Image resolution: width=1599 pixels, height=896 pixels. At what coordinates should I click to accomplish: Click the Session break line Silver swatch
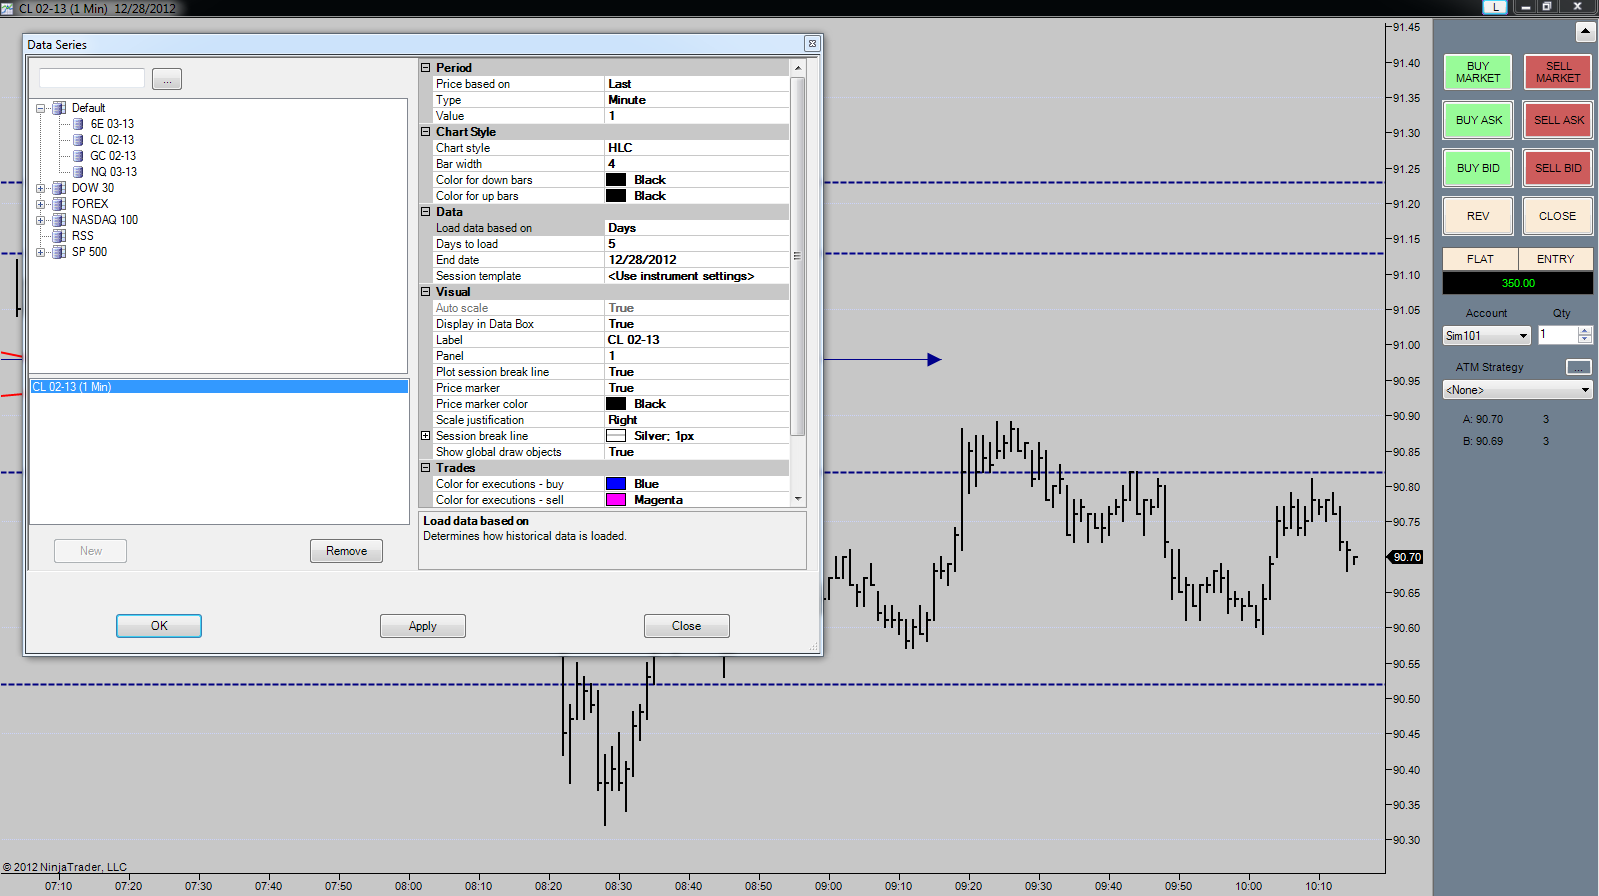pyautogui.click(x=616, y=436)
